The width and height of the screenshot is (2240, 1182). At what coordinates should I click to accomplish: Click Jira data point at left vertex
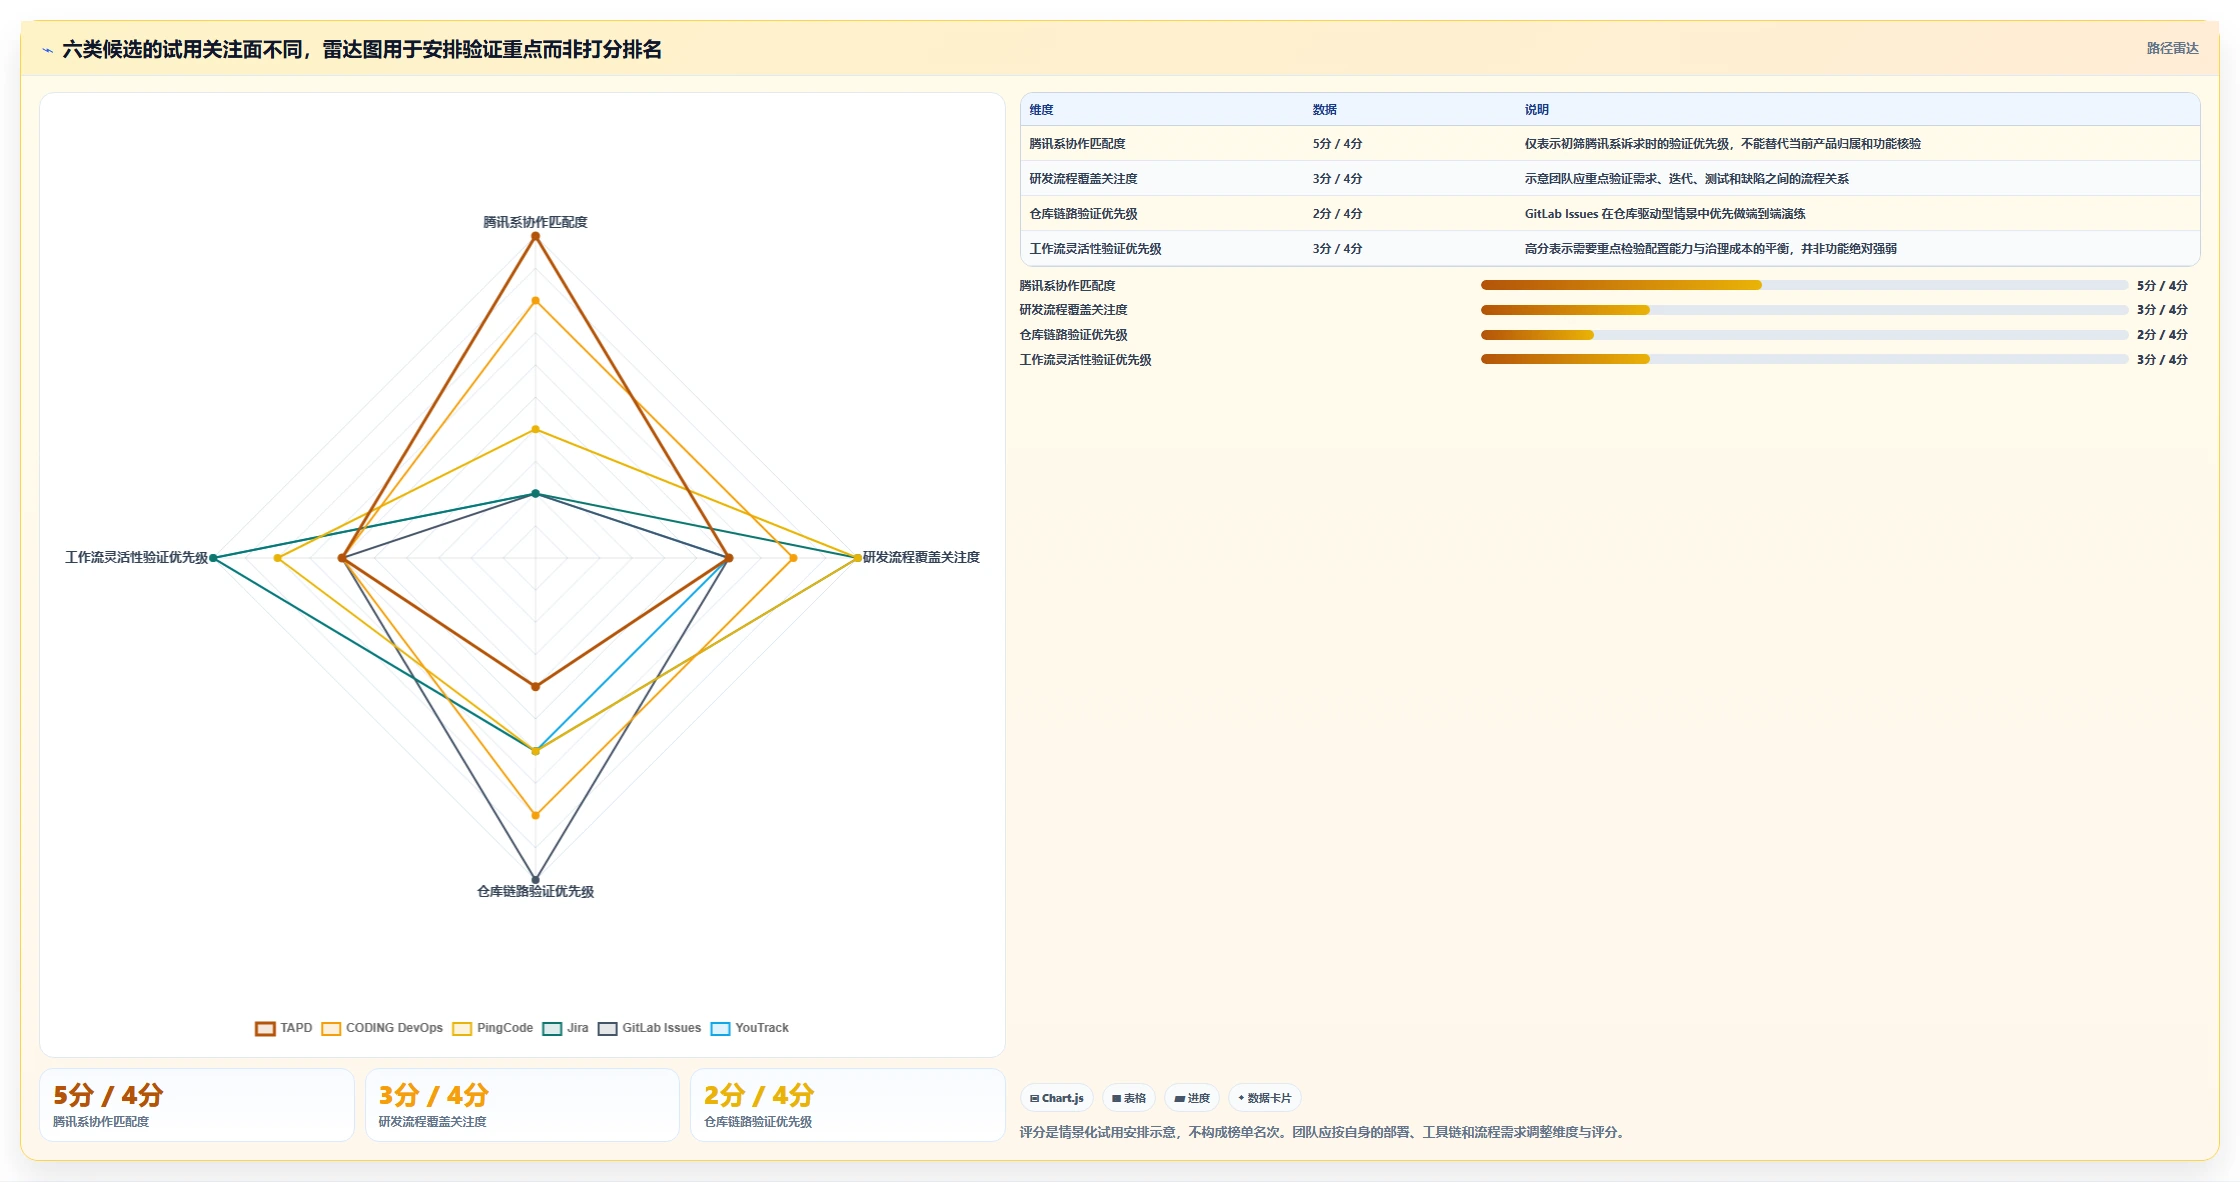point(213,558)
